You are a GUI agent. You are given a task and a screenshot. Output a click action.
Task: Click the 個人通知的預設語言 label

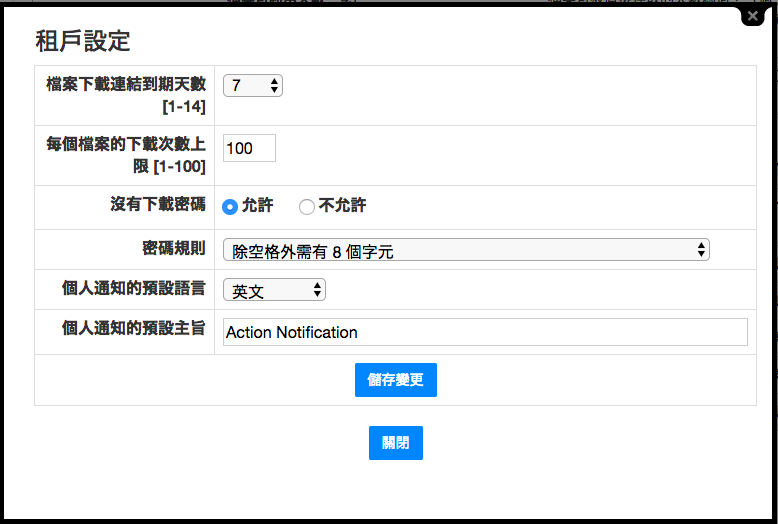click(x=133, y=288)
